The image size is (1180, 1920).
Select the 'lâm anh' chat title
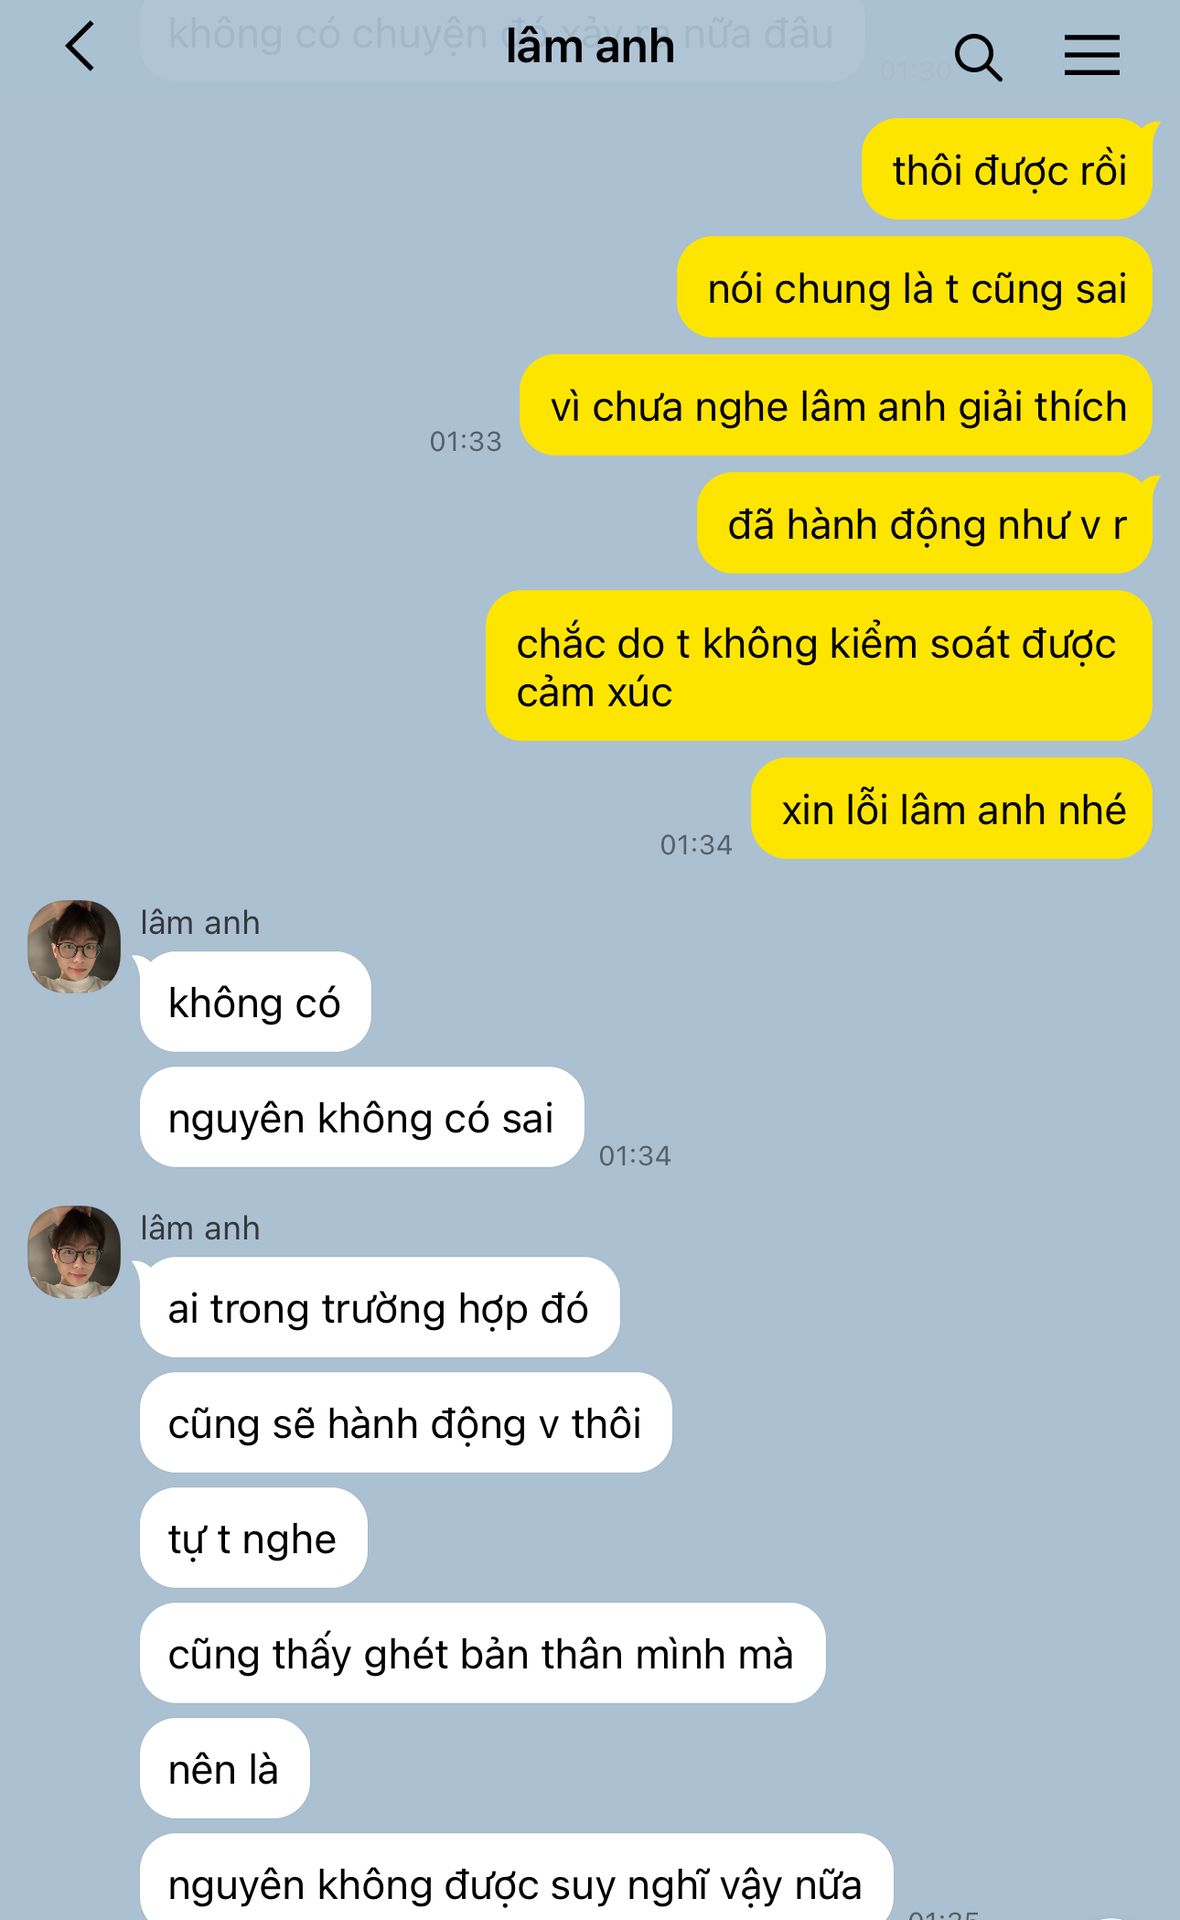coord(590,47)
